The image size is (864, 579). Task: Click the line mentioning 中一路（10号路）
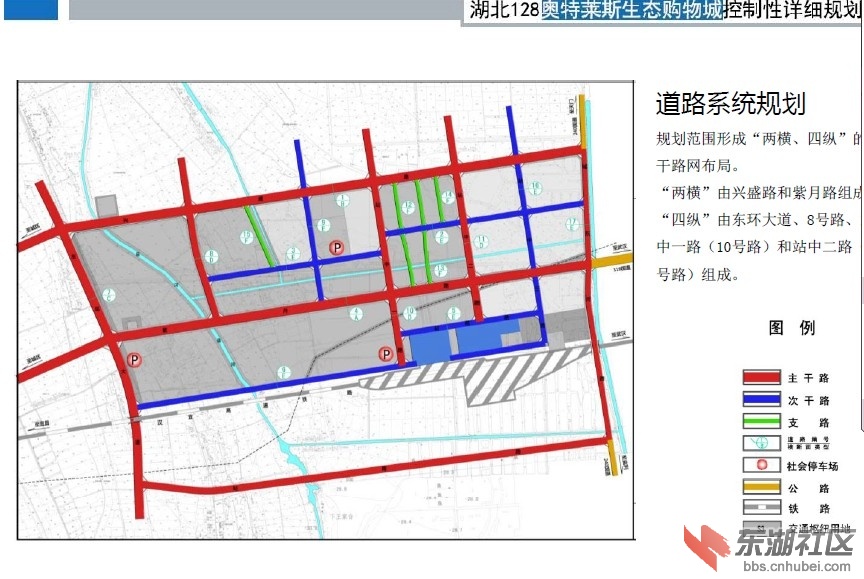[754, 246]
